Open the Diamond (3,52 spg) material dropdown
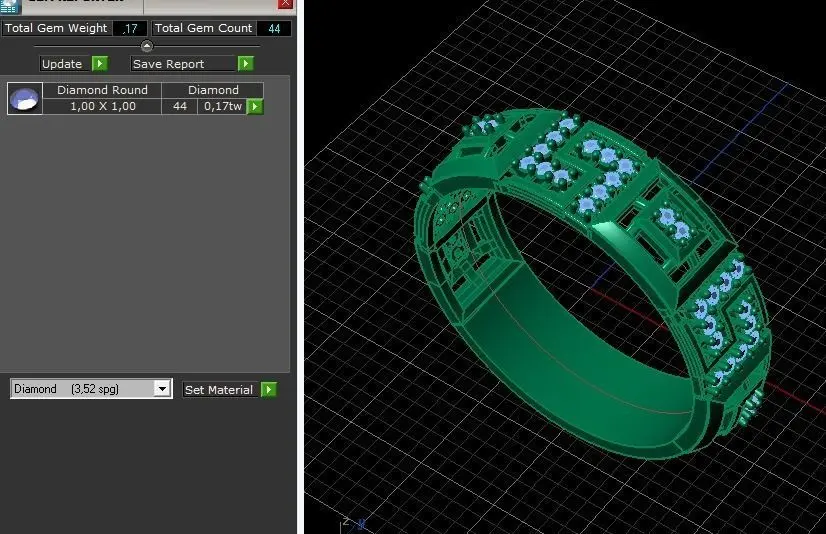This screenshot has width=826, height=534. click(x=162, y=389)
